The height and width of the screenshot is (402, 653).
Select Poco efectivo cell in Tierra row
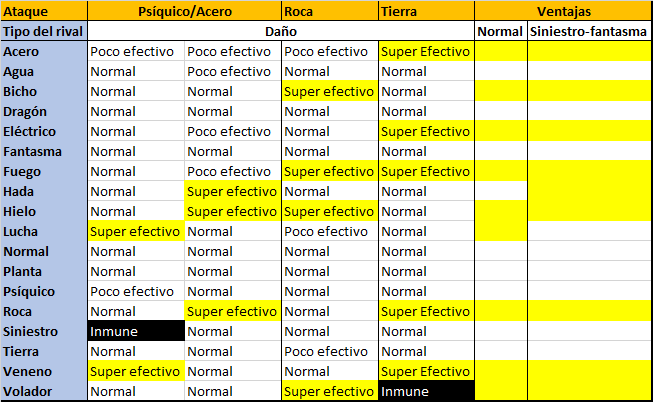click(329, 351)
